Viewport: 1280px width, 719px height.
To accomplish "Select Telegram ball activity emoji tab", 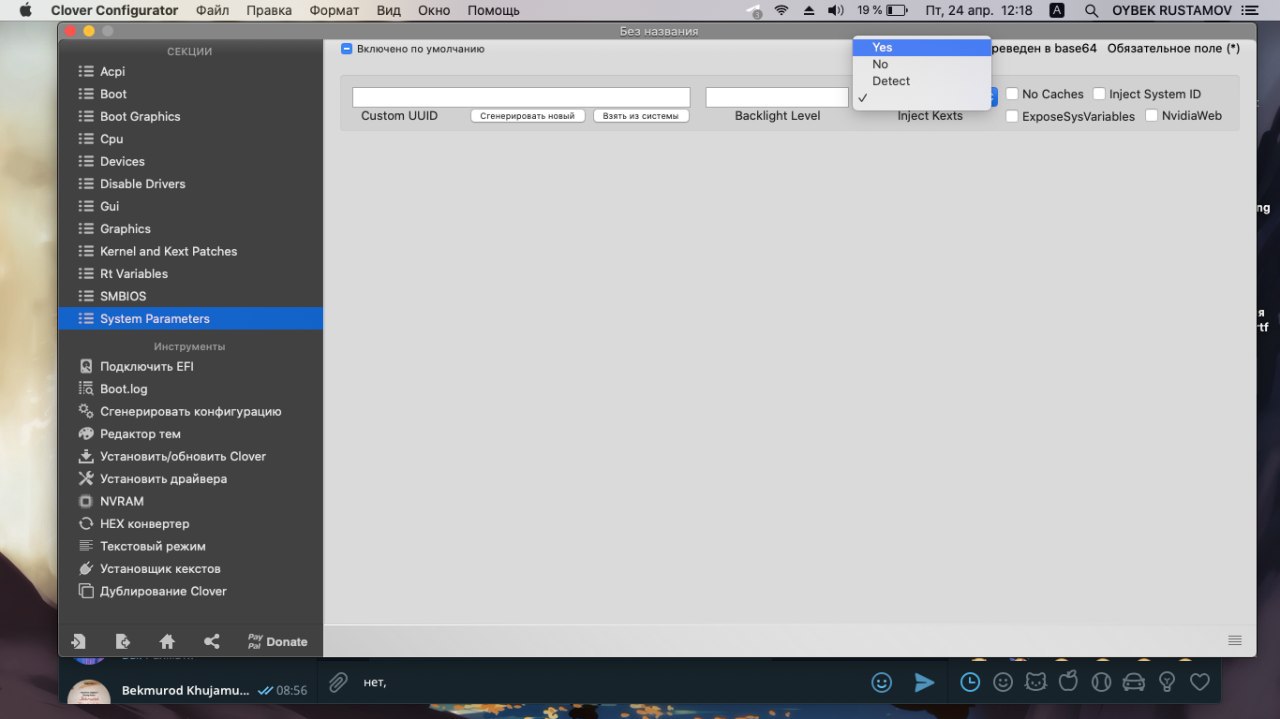I will coord(1101,682).
